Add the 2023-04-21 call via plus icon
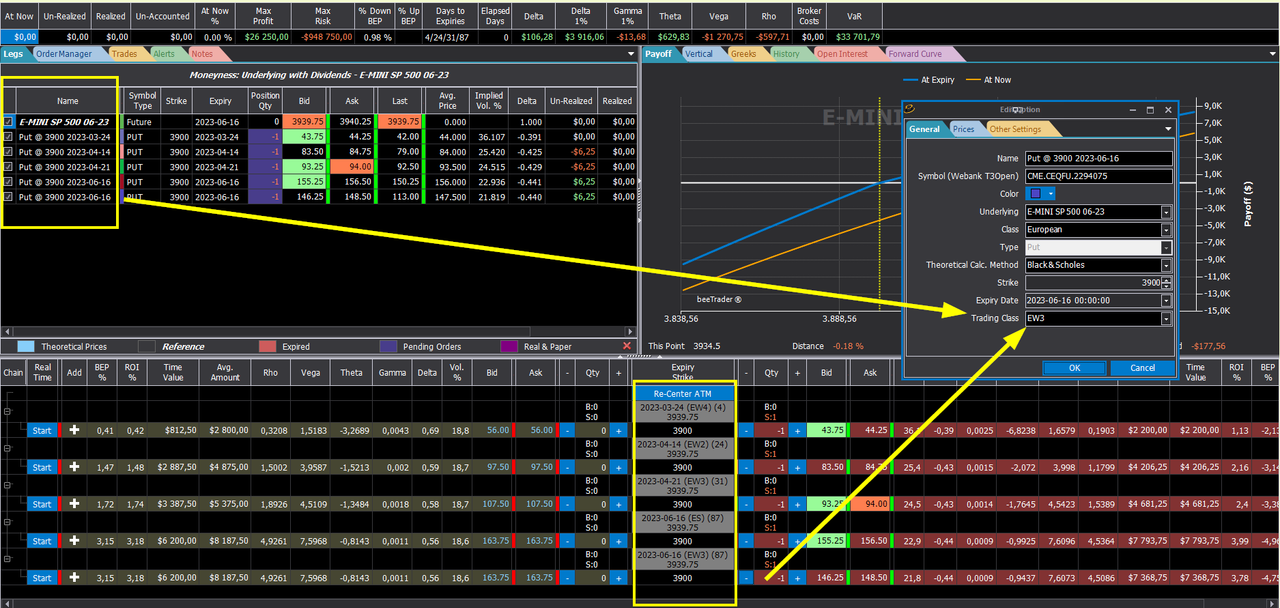1280x608 pixels. coord(73,504)
